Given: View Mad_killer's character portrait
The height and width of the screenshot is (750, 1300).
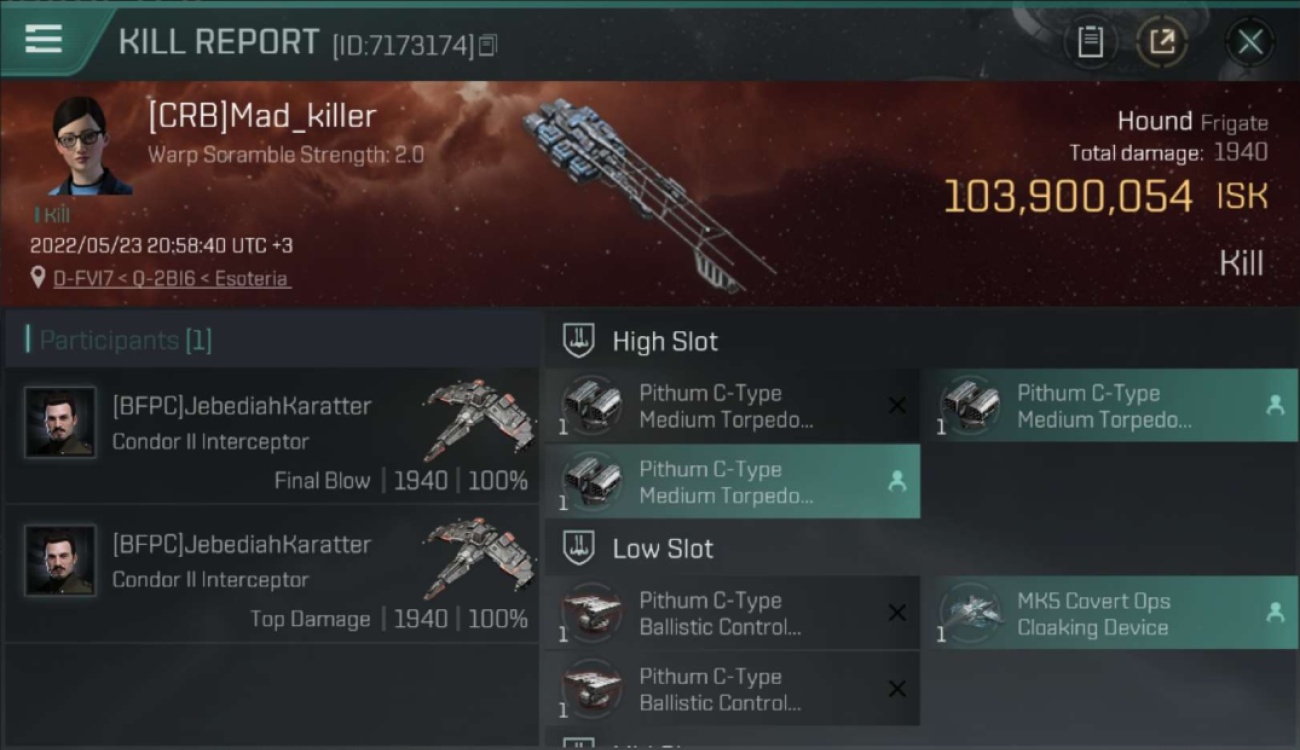Looking at the screenshot, I should pyautogui.click(x=90, y=145).
